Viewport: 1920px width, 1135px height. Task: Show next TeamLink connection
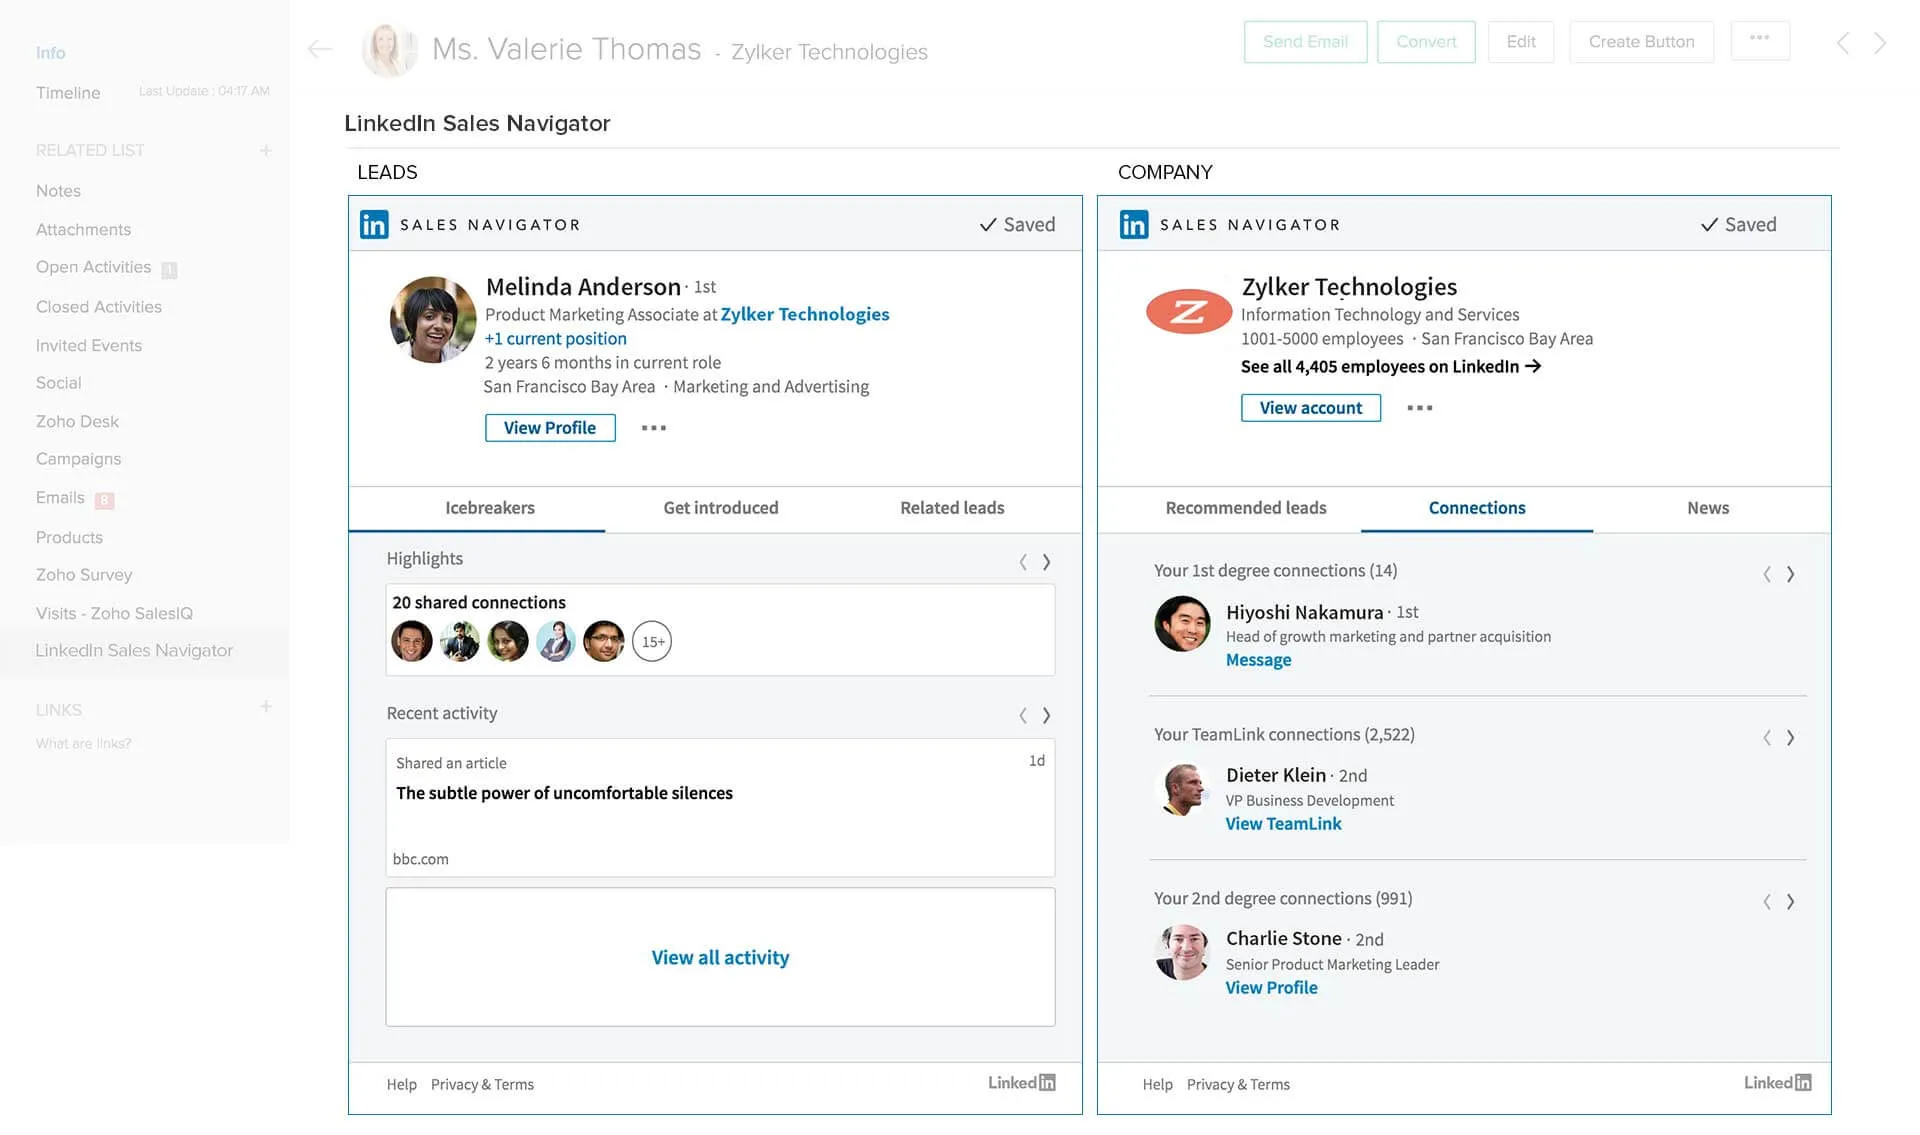[x=1790, y=738]
